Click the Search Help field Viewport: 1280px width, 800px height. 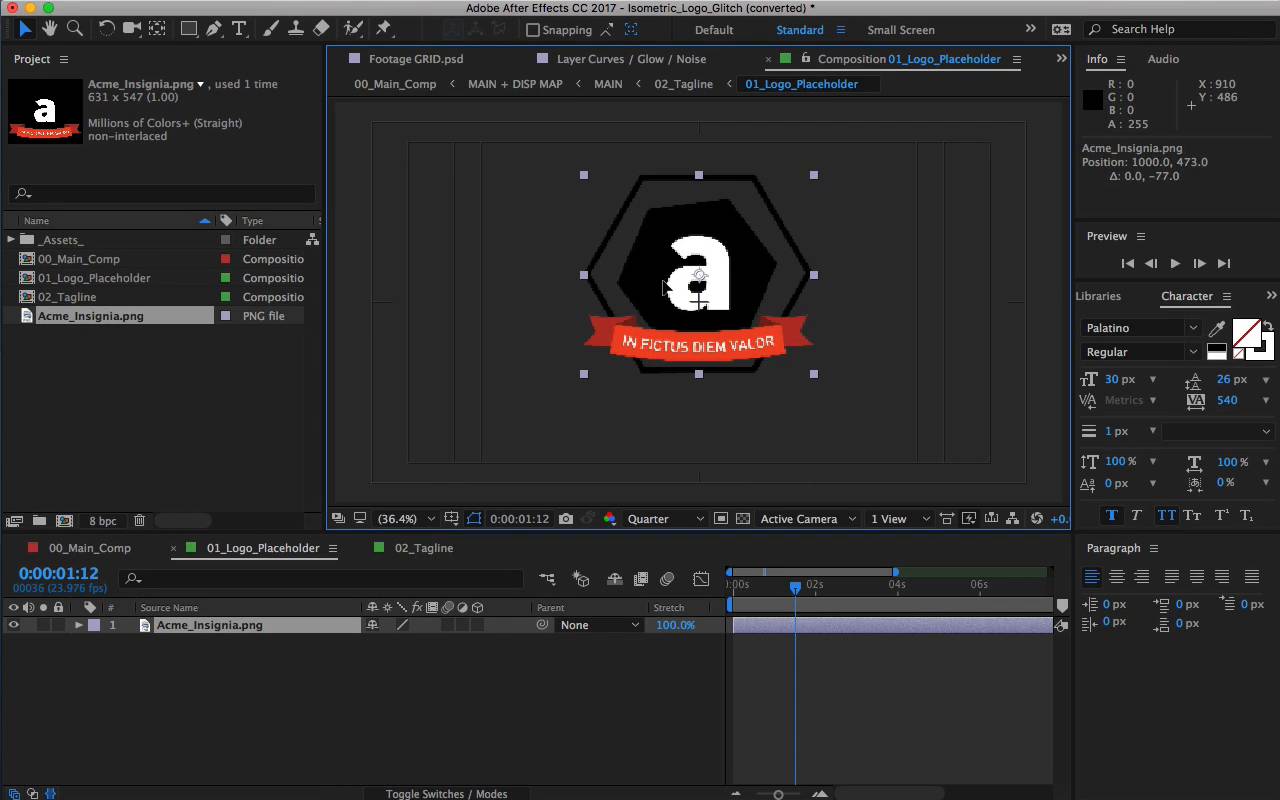tap(1181, 30)
